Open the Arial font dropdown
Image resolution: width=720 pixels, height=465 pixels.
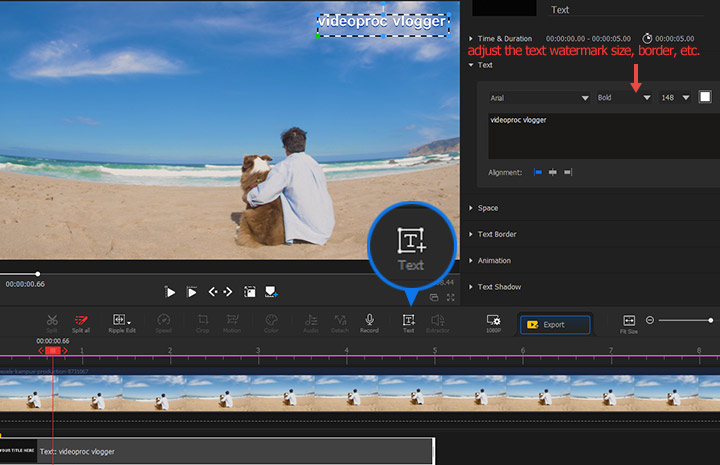click(538, 98)
